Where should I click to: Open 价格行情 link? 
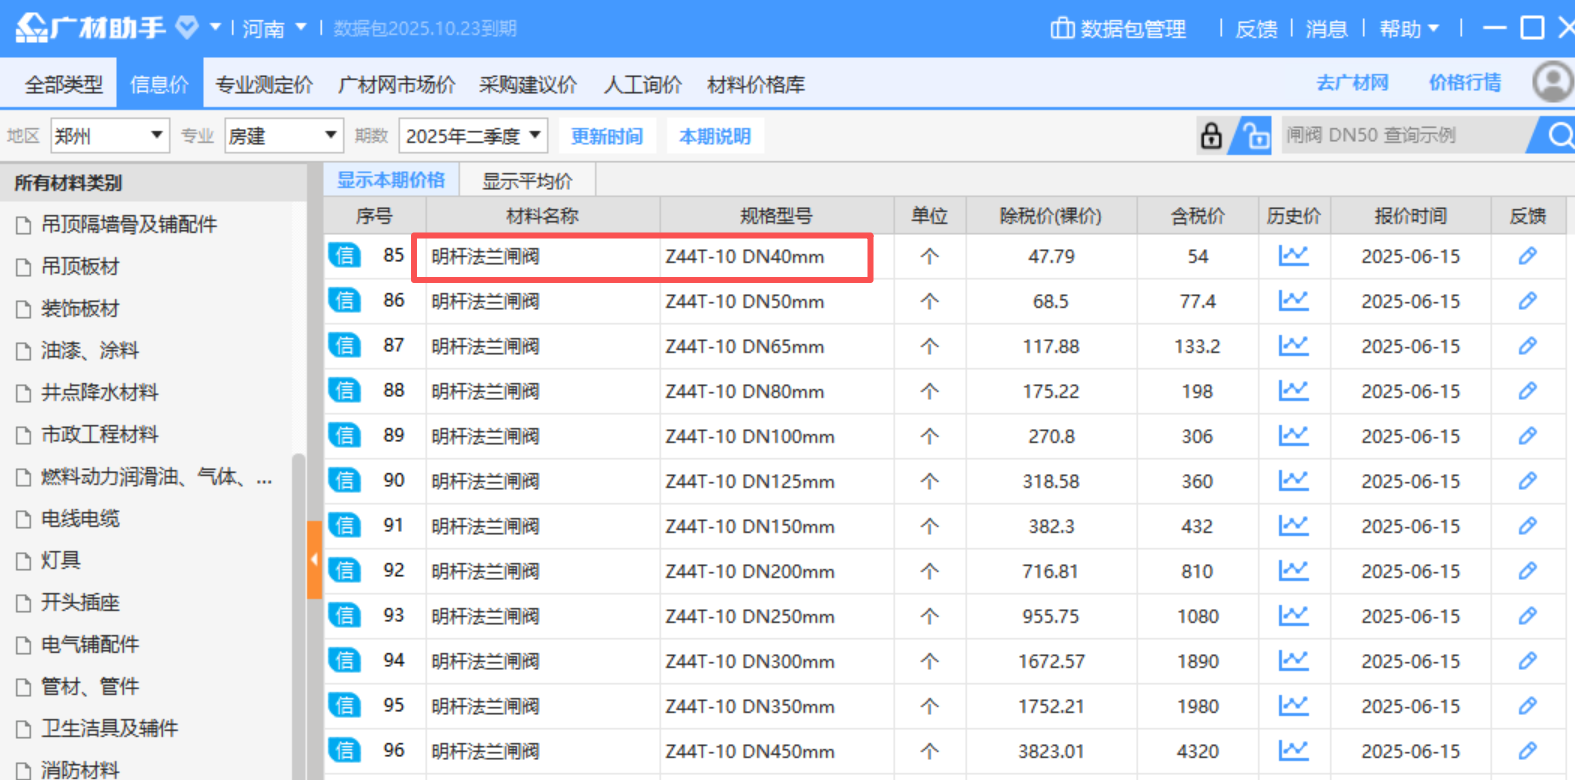1465,83
